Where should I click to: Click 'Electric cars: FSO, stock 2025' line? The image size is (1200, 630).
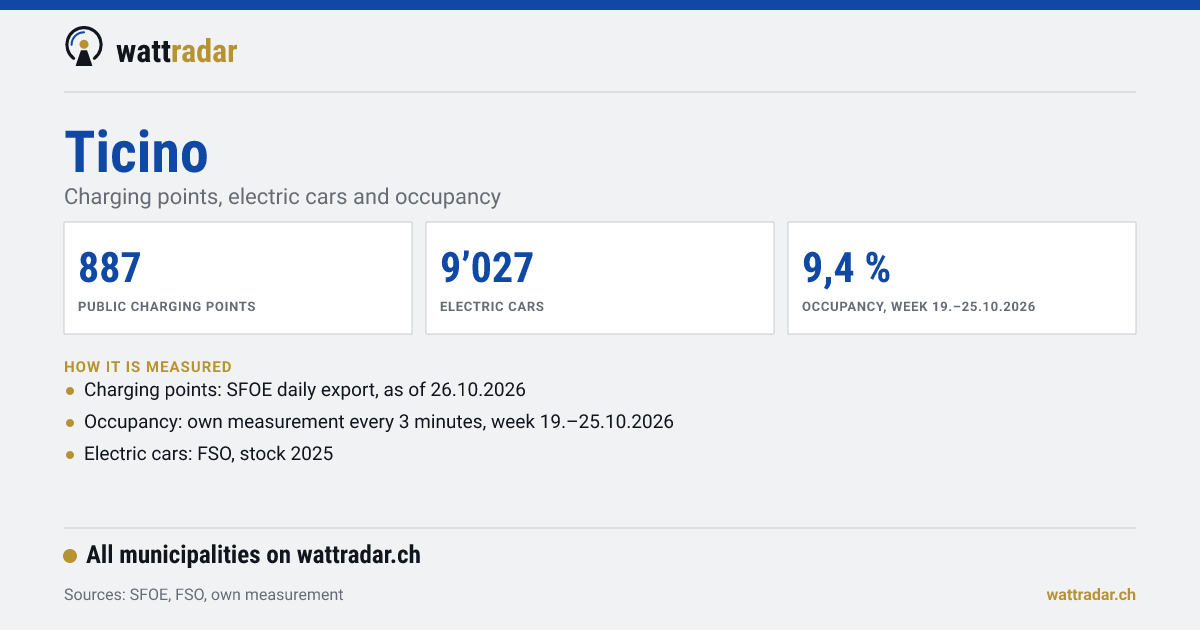coord(208,454)
